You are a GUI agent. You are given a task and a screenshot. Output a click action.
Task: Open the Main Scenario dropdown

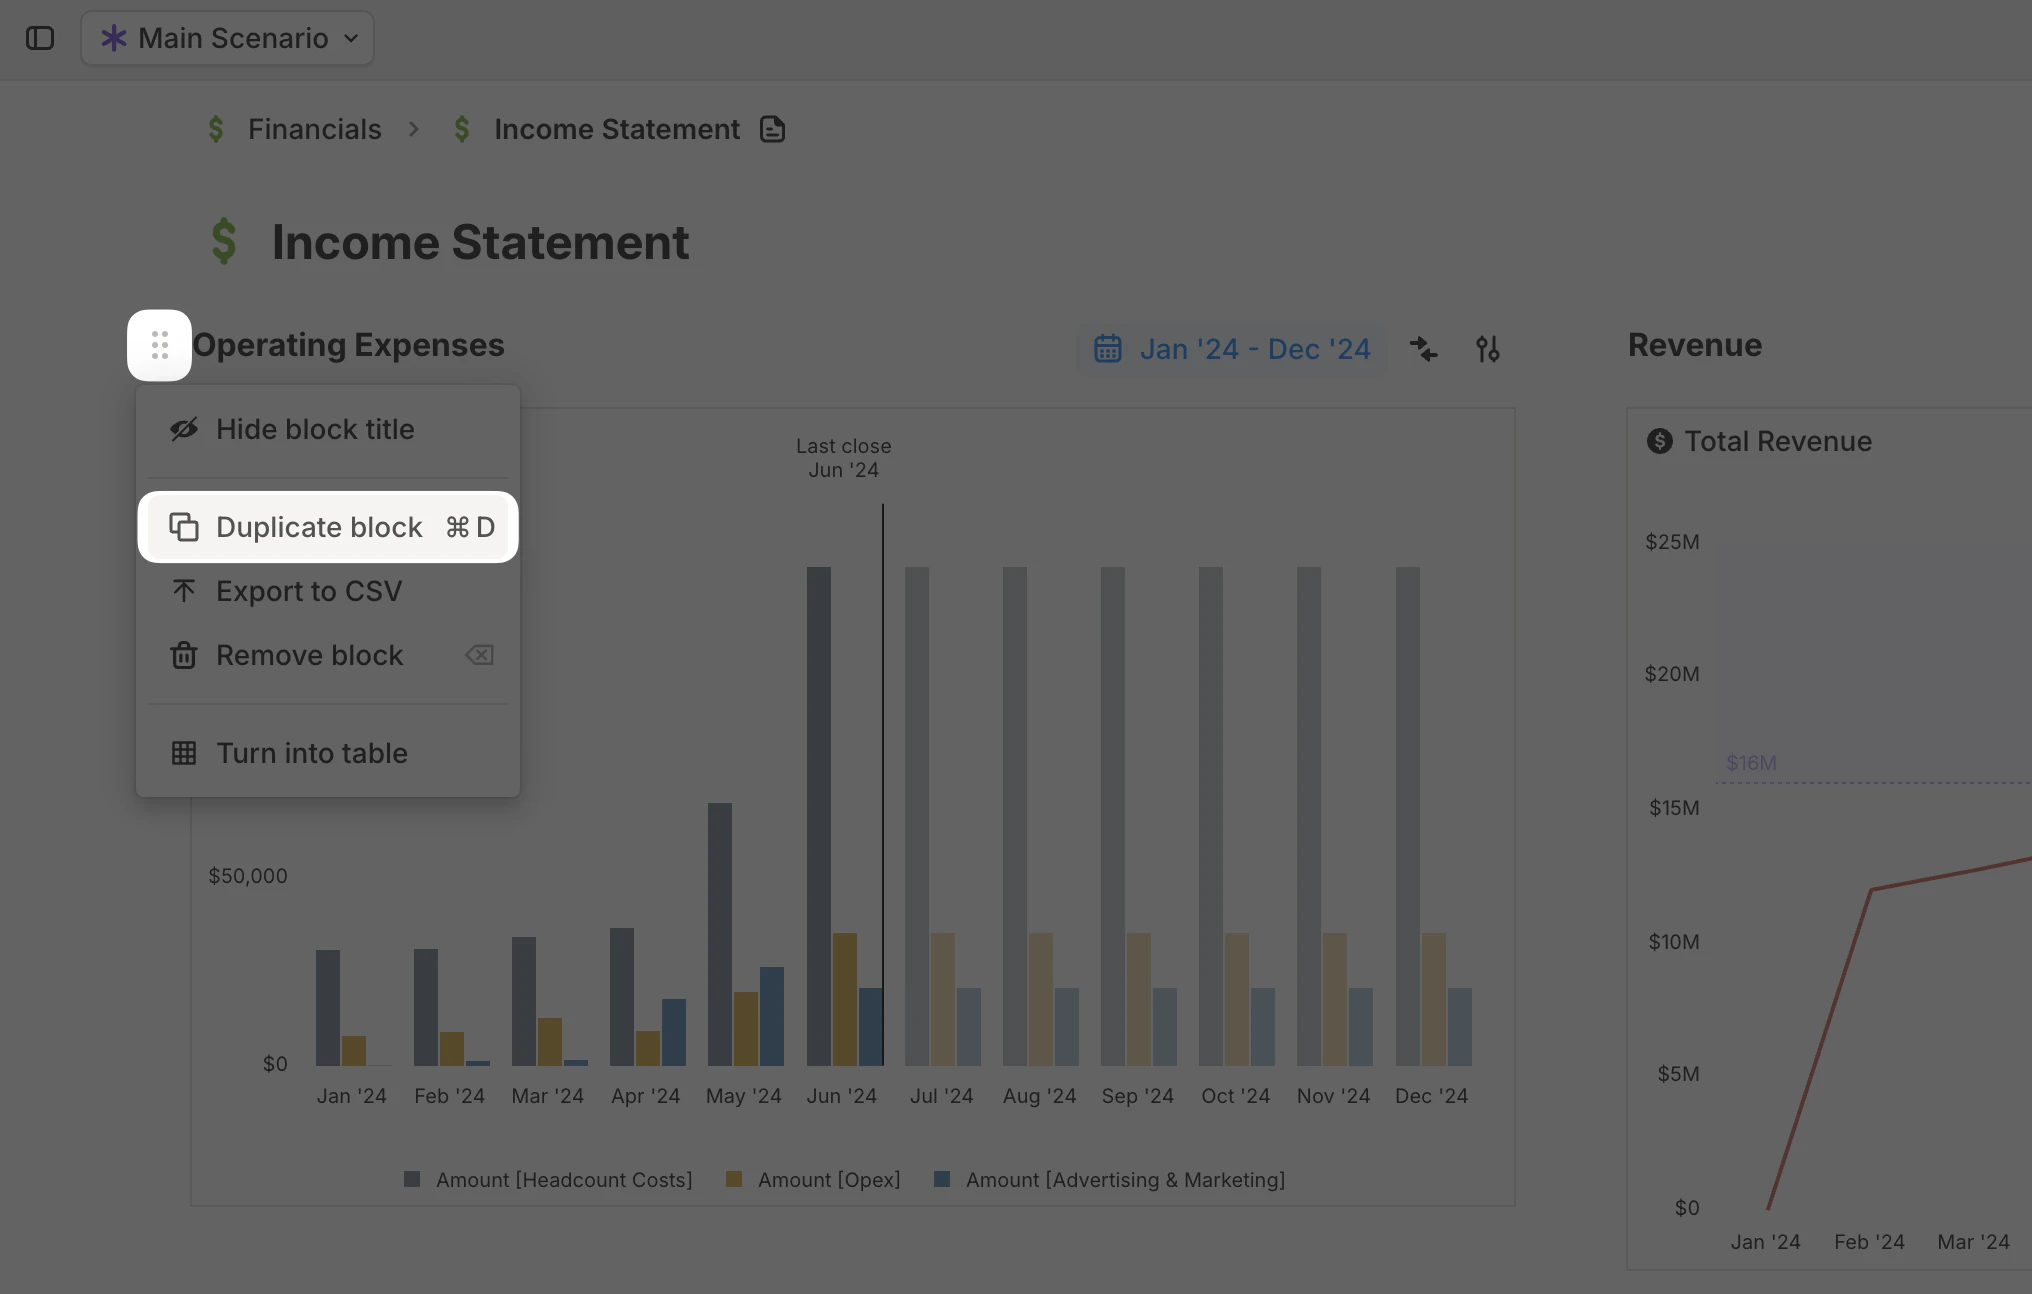[x=228, y=38]
